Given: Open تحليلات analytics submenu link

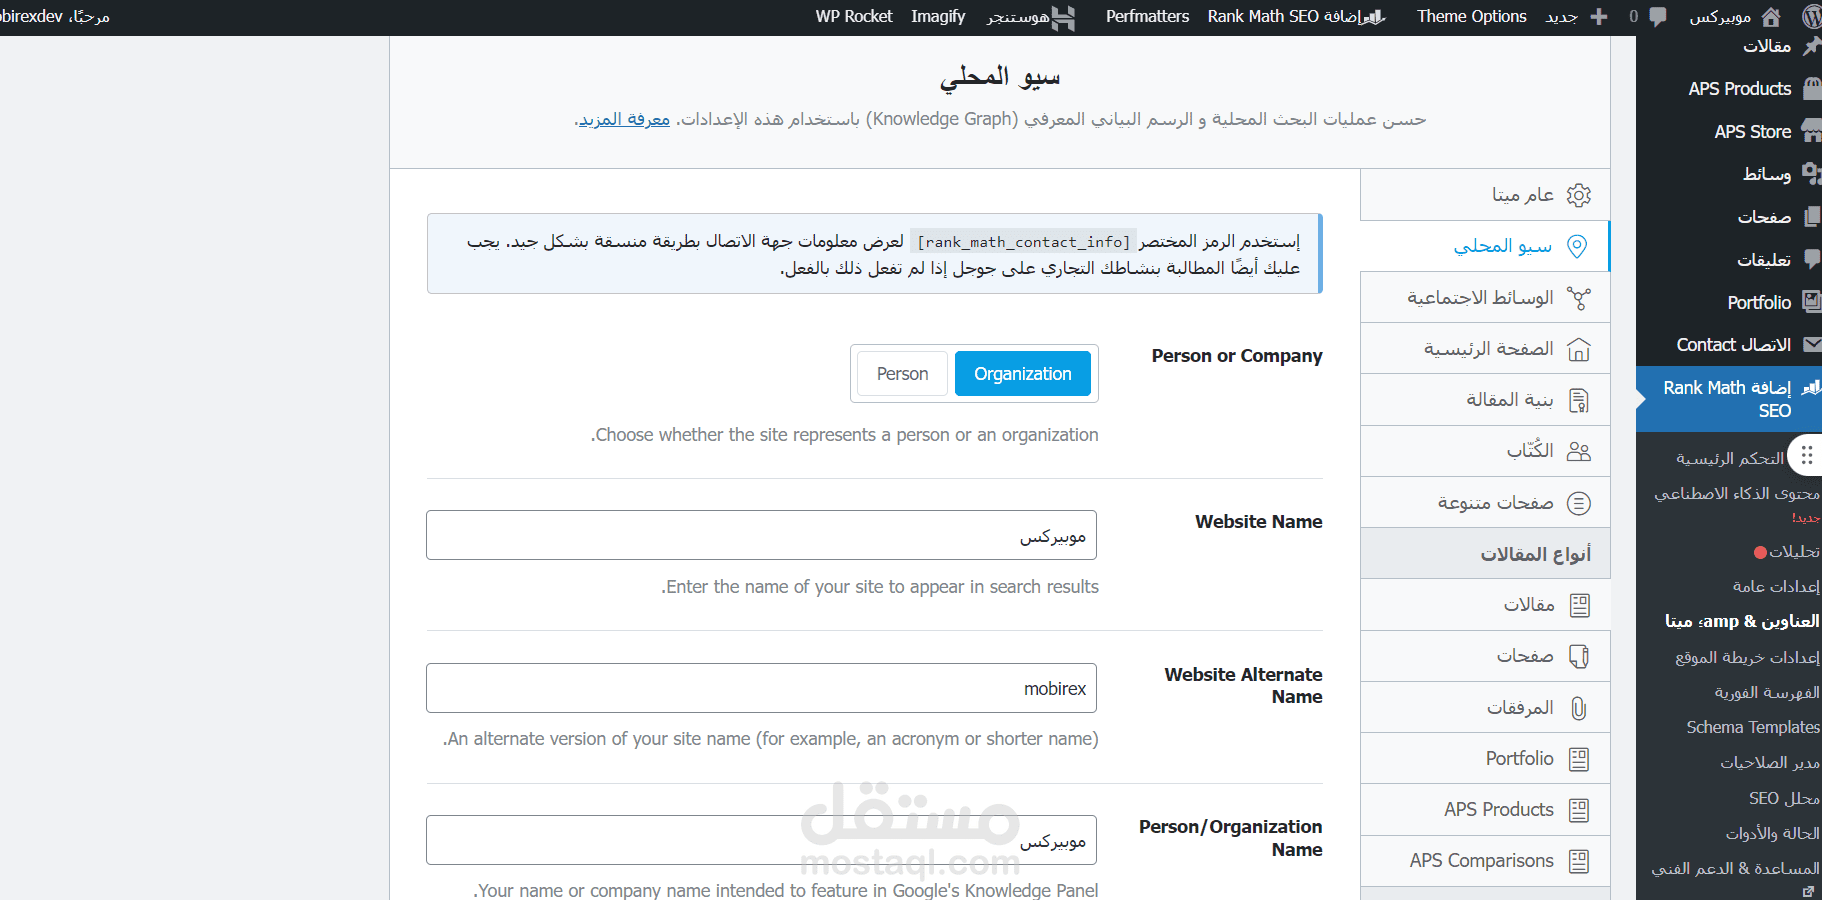Looking at the screenshot, I should [x=1794, y=551].
